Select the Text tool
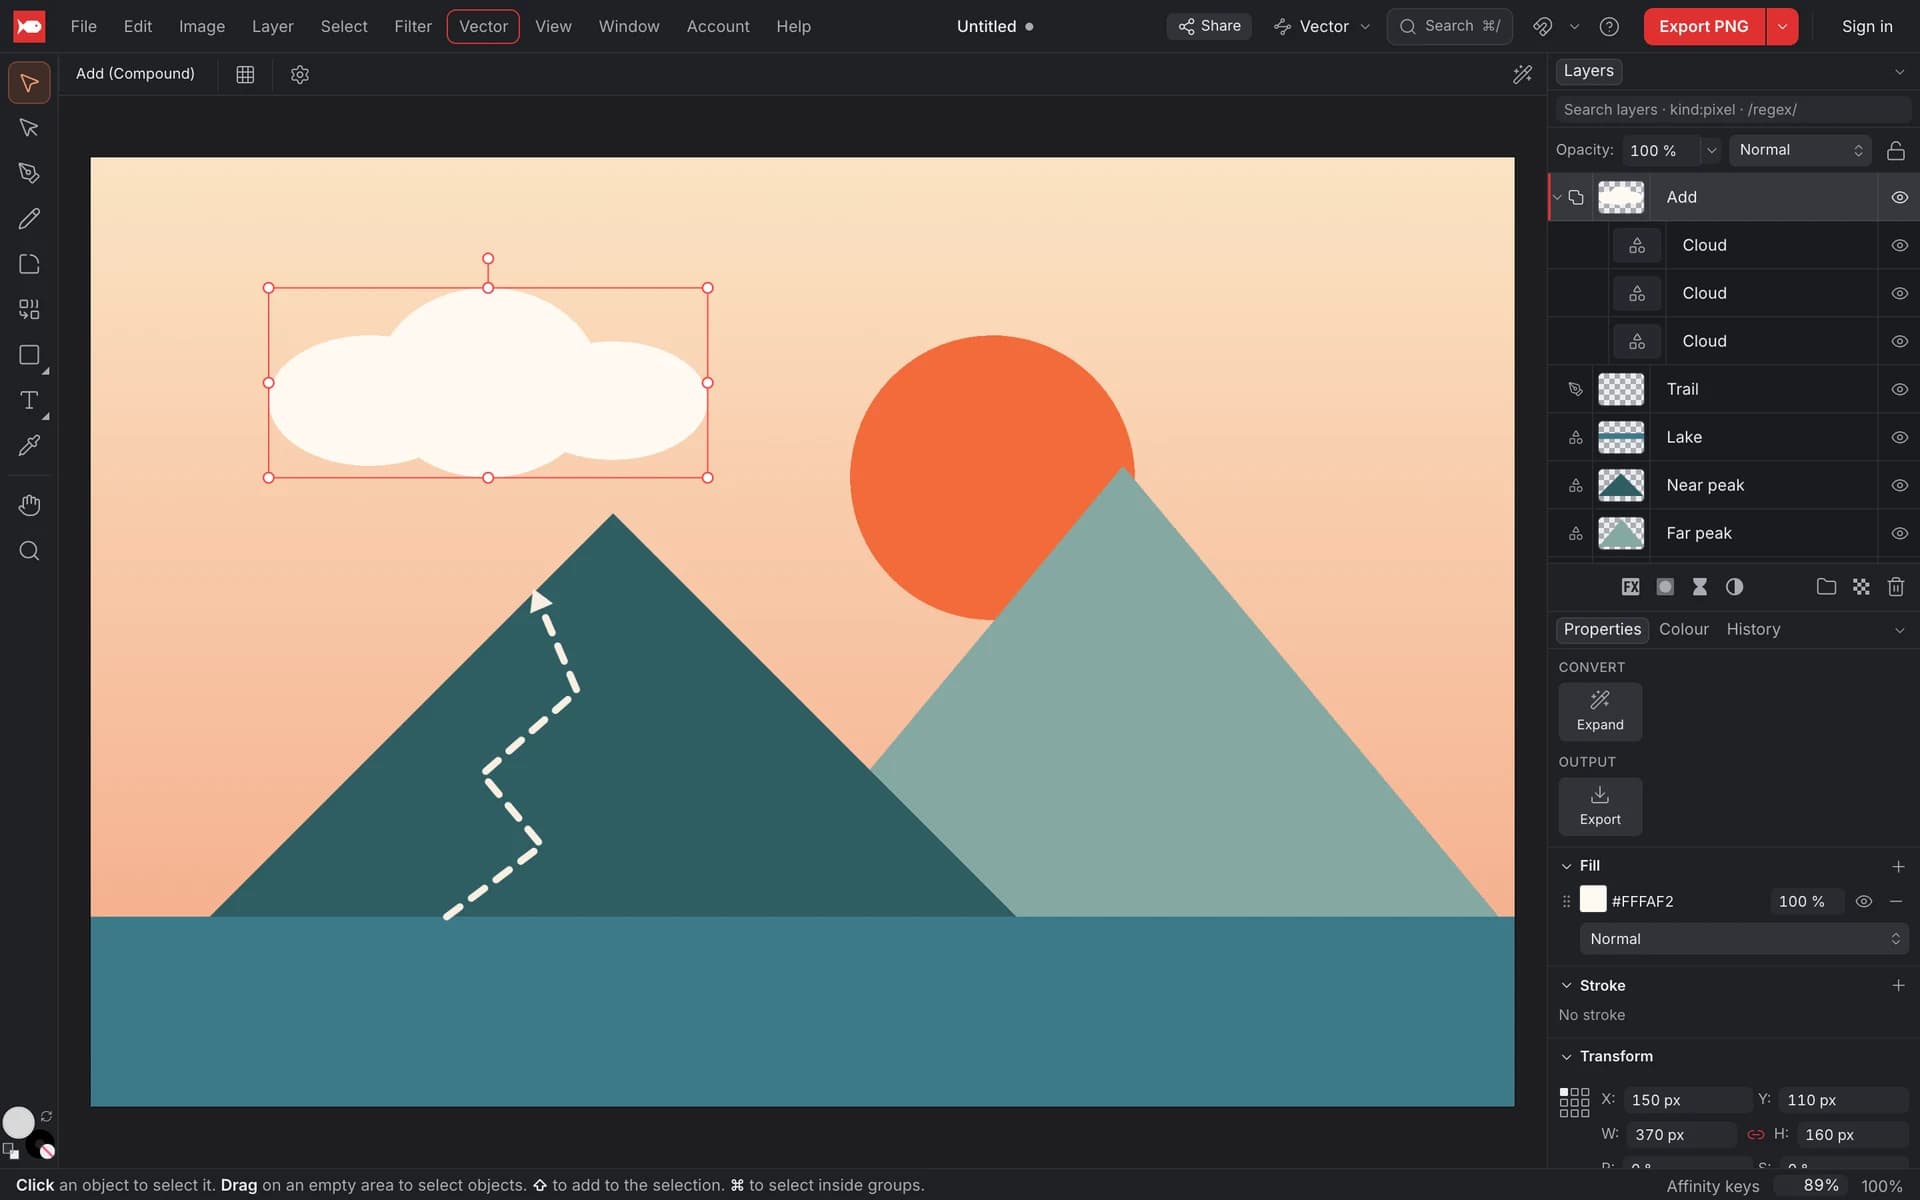 pyautogui.click(x=29, y=400)
